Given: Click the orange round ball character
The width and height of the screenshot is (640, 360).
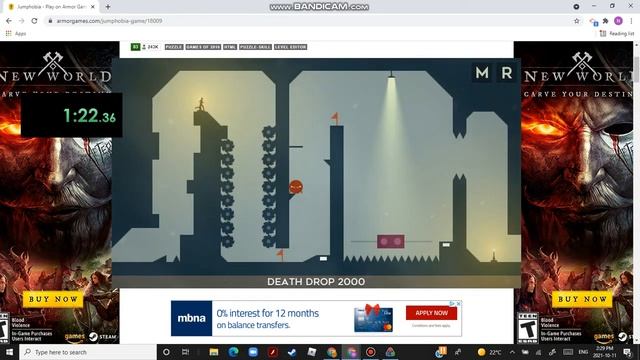Looking at the screenshot, I should (296, 187).
